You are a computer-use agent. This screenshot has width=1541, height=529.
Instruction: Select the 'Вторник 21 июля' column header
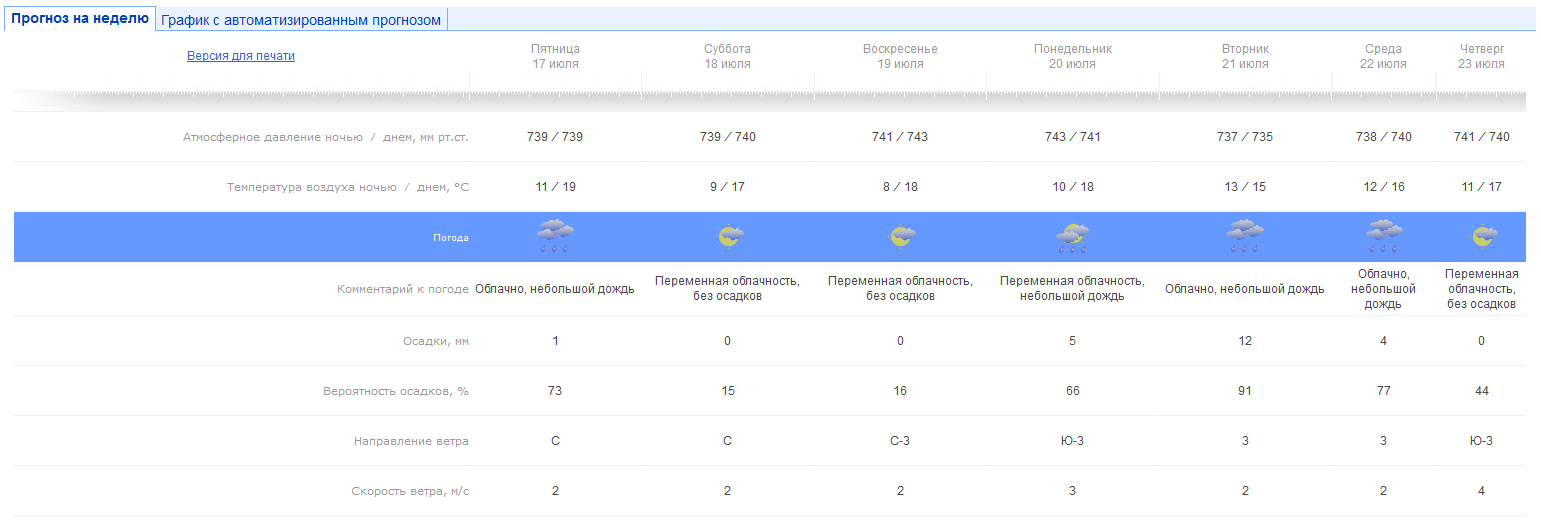(x=1245, y=56)
